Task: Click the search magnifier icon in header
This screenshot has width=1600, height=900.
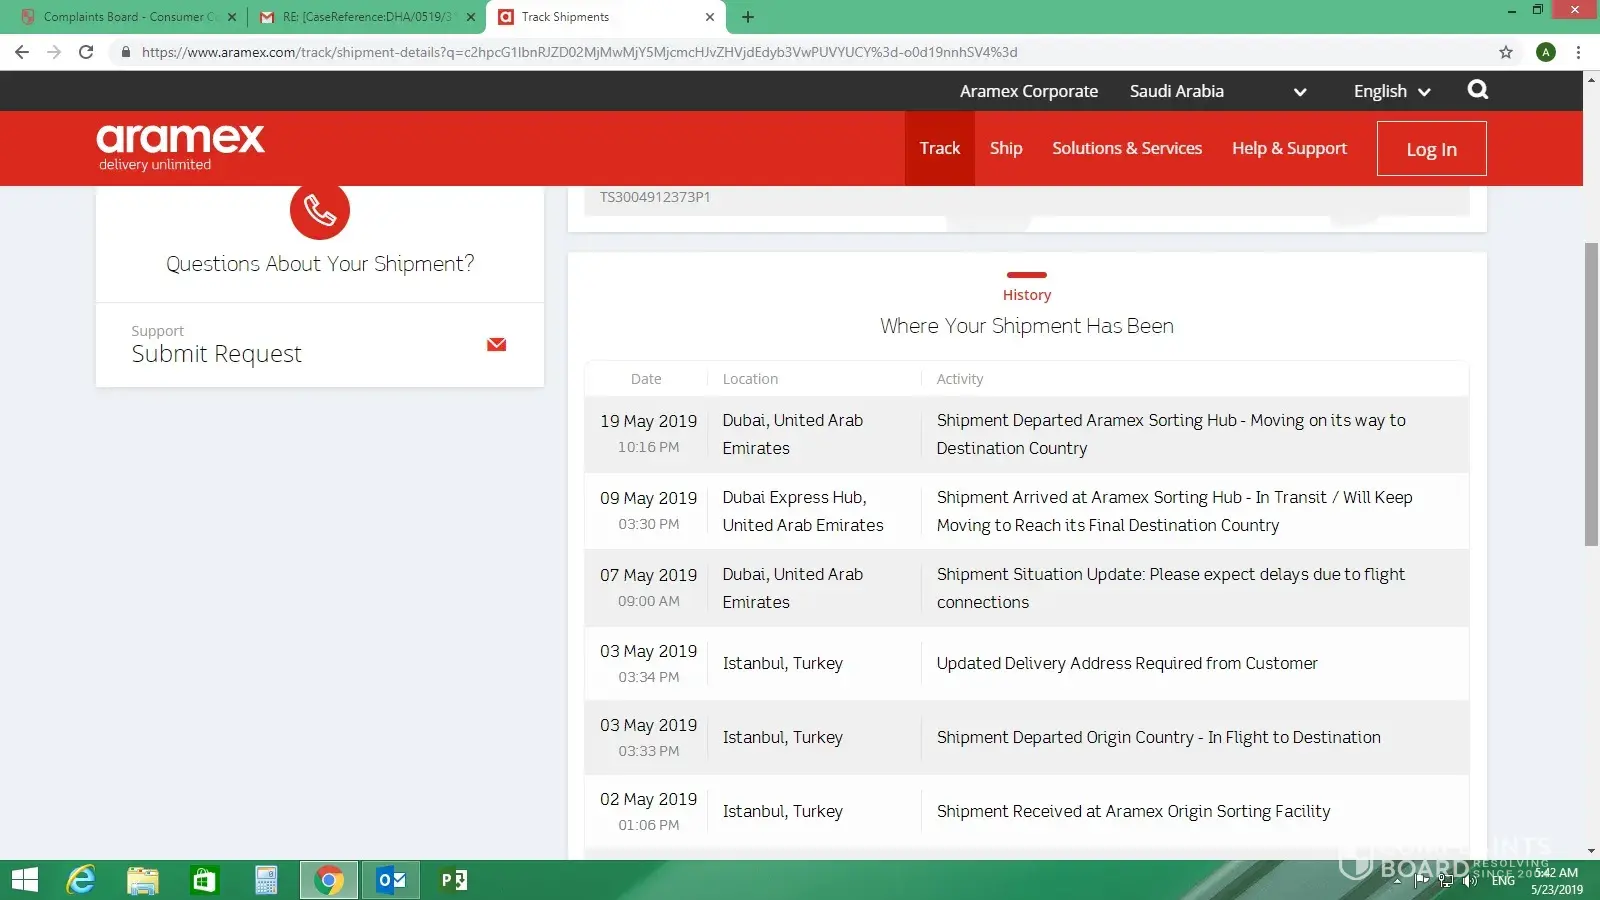Action: point(1477,90)
